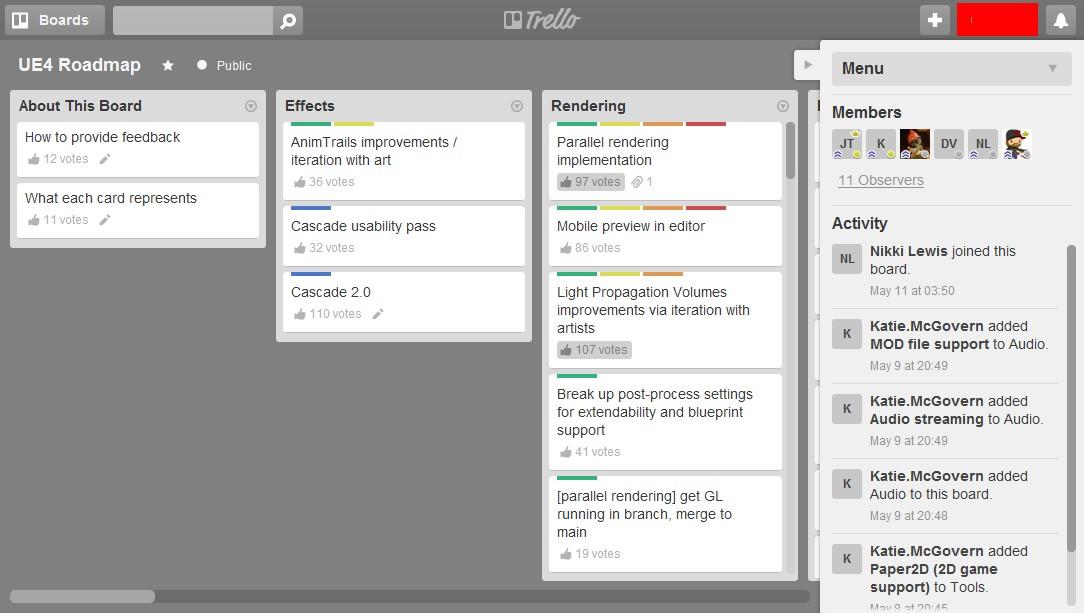The image size is (1084, 613).
Task: Click the 41 votes thumbs-up icon
Action: (566, 452)
